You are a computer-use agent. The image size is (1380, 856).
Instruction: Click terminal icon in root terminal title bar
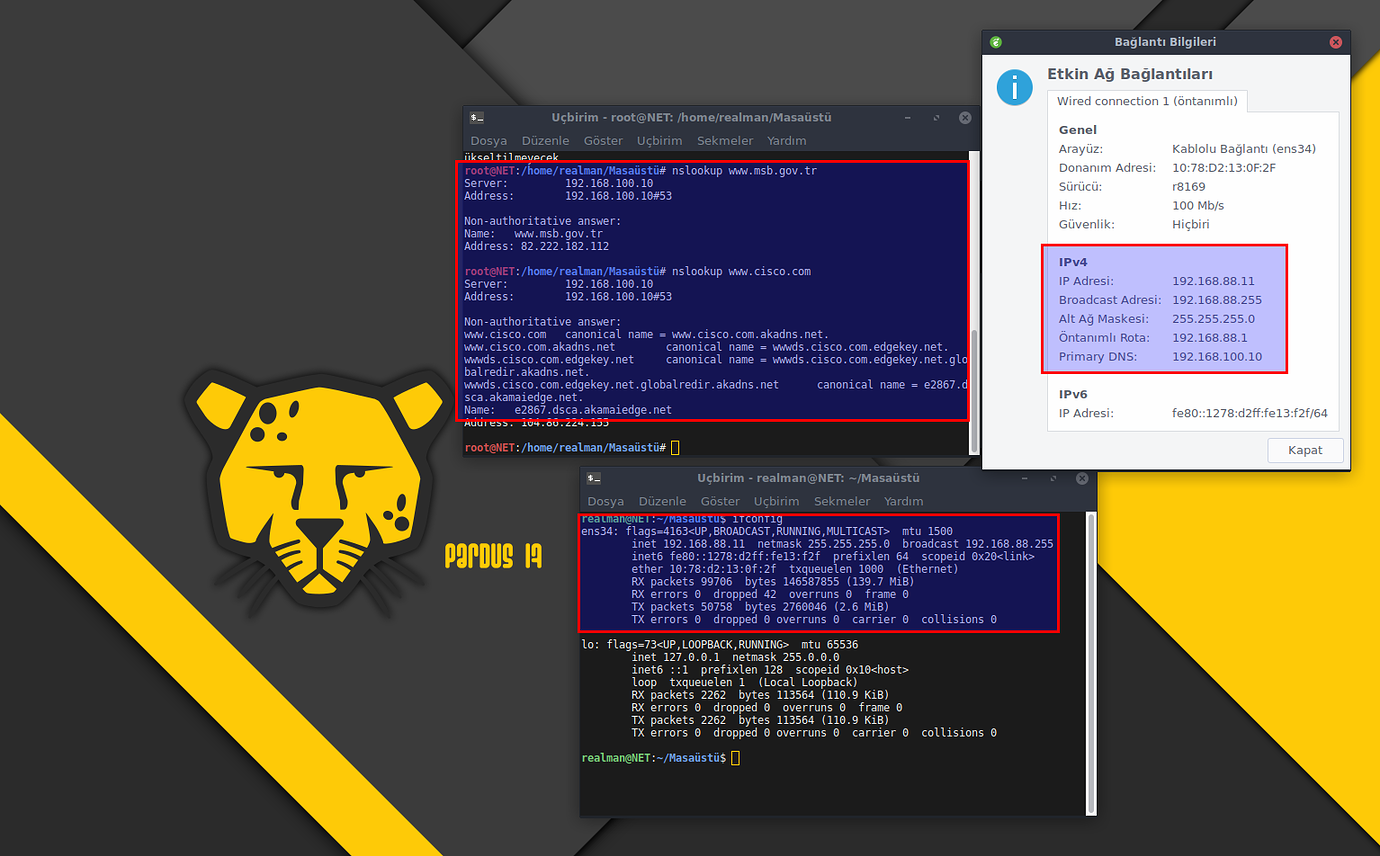pyautogui.click(x=477, y=118)
